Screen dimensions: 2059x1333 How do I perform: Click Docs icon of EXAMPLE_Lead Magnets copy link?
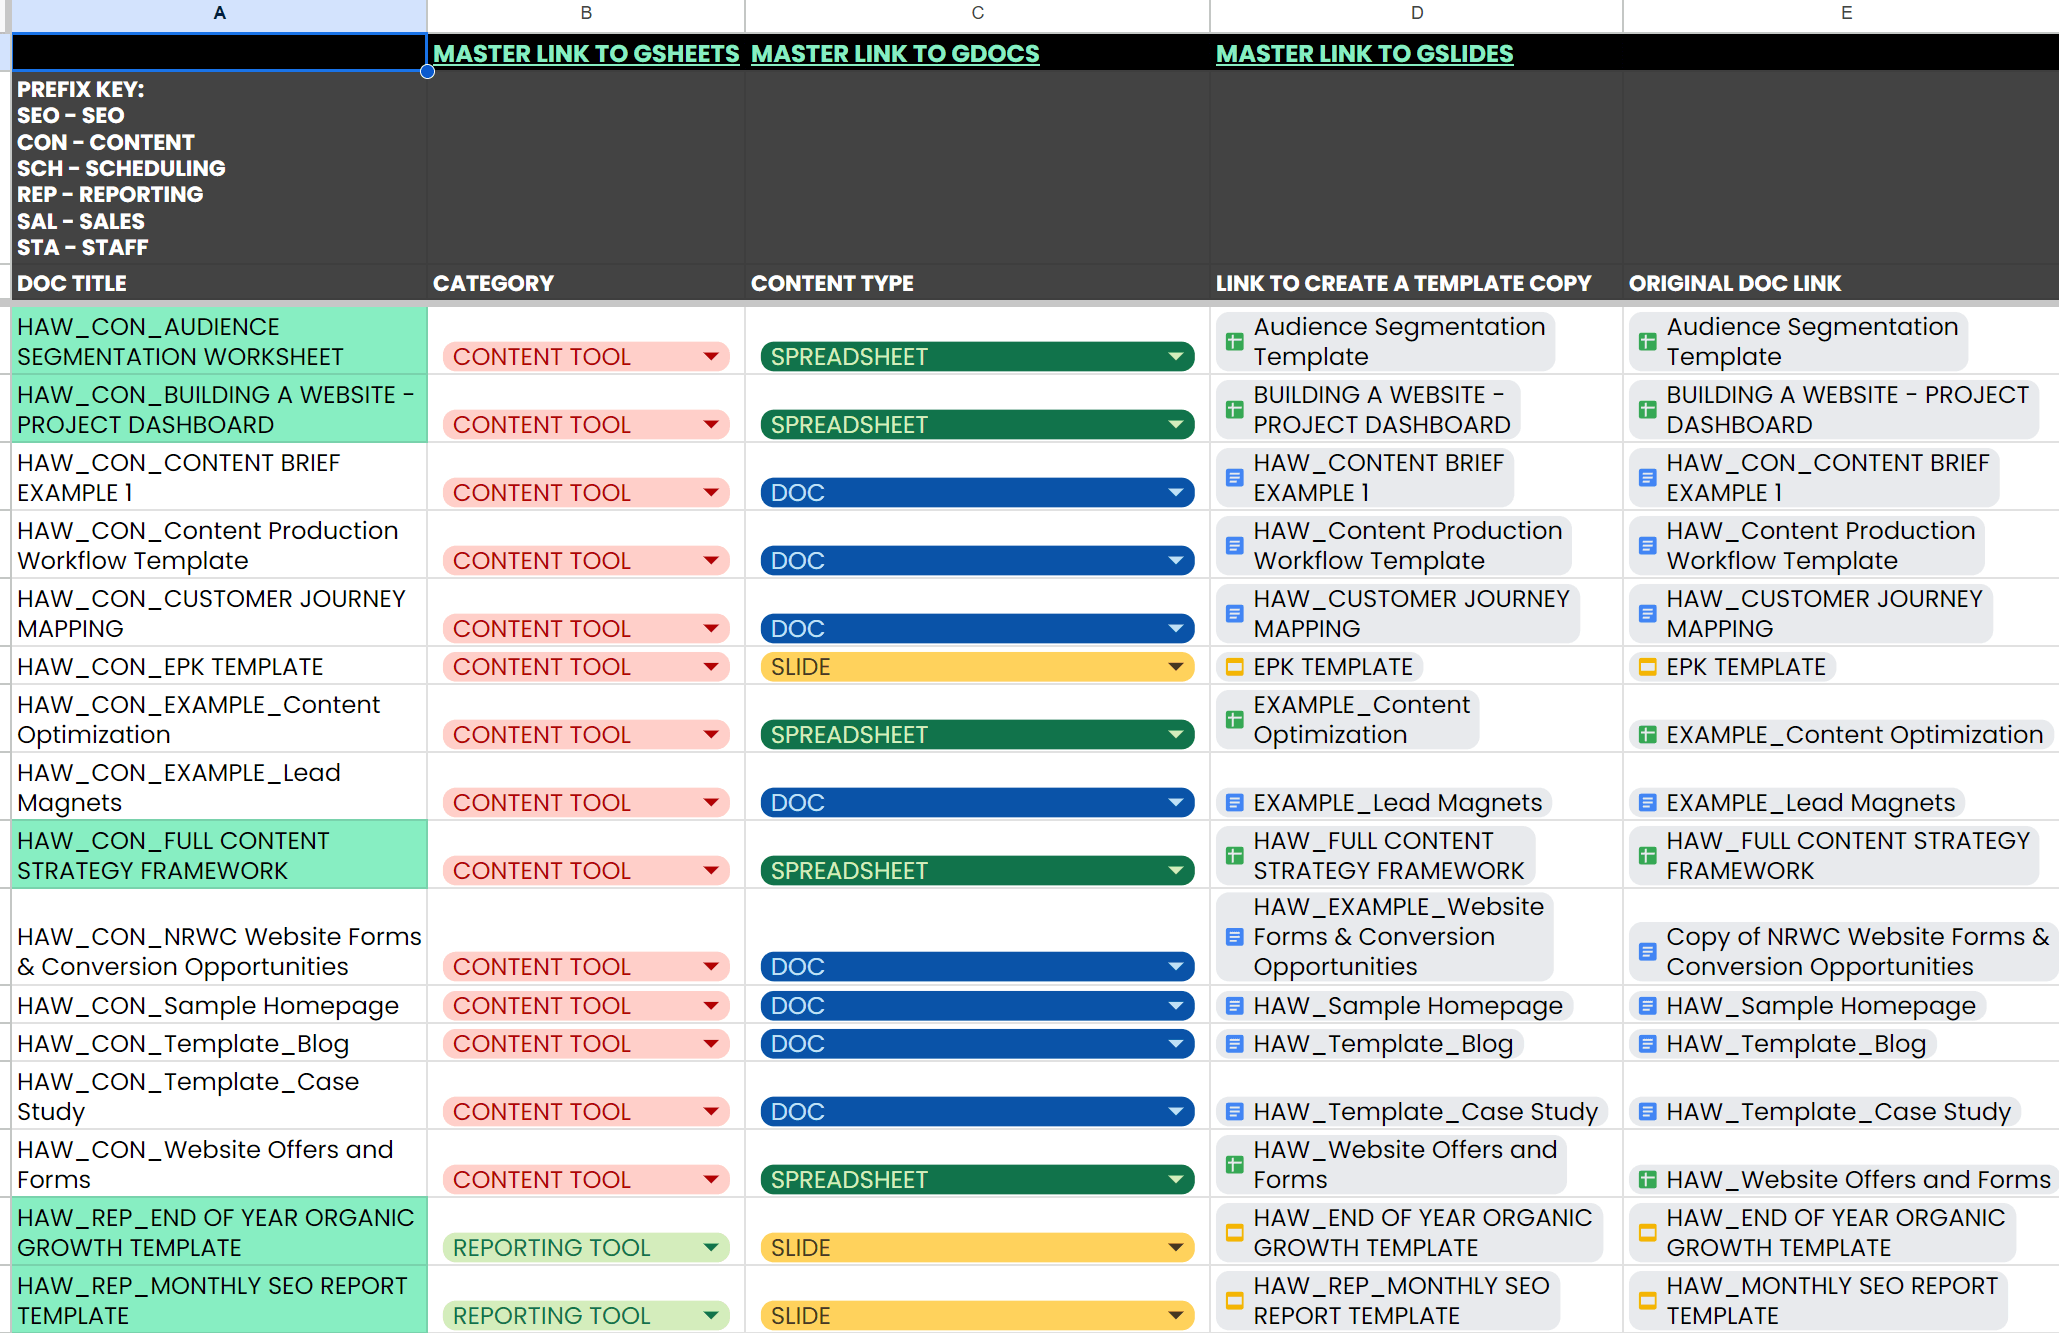point(1235,803)
